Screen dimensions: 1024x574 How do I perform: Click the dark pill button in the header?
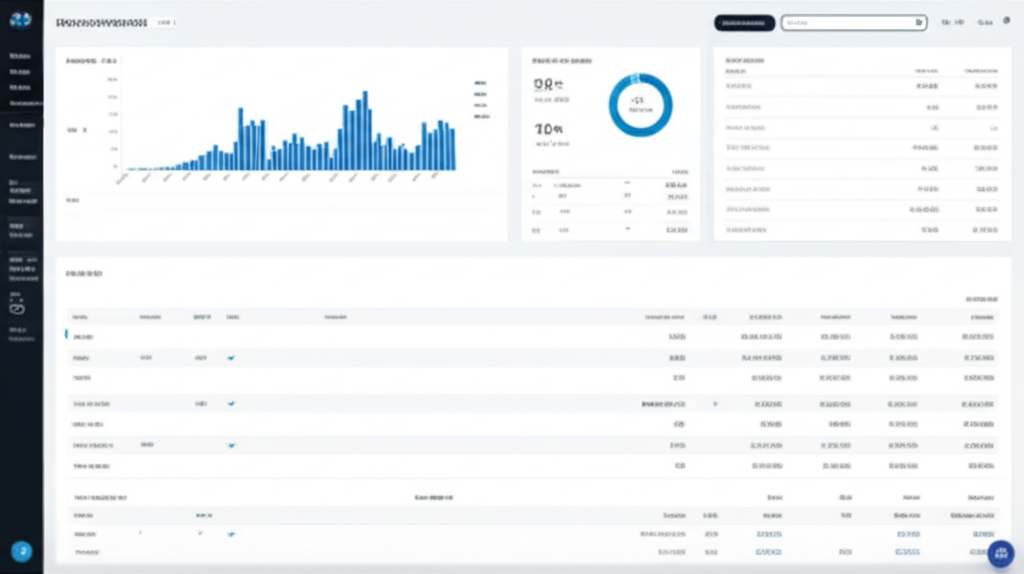tap(744, 22)
